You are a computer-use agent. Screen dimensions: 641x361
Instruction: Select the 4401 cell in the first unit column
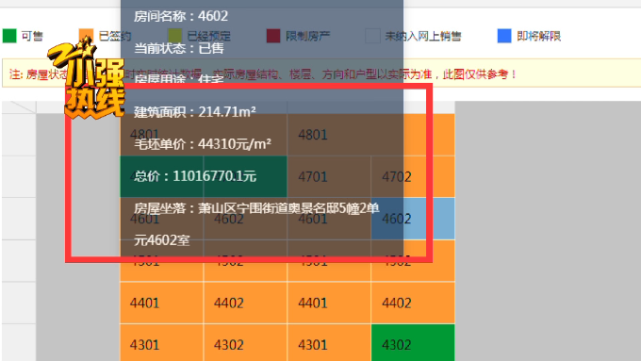161,303
